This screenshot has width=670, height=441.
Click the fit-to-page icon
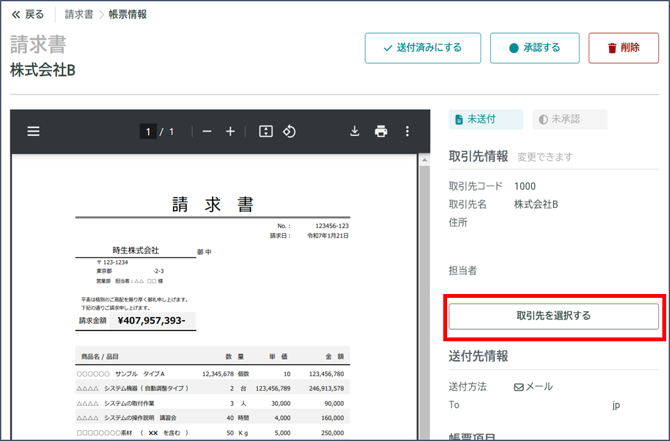[265, 131]
